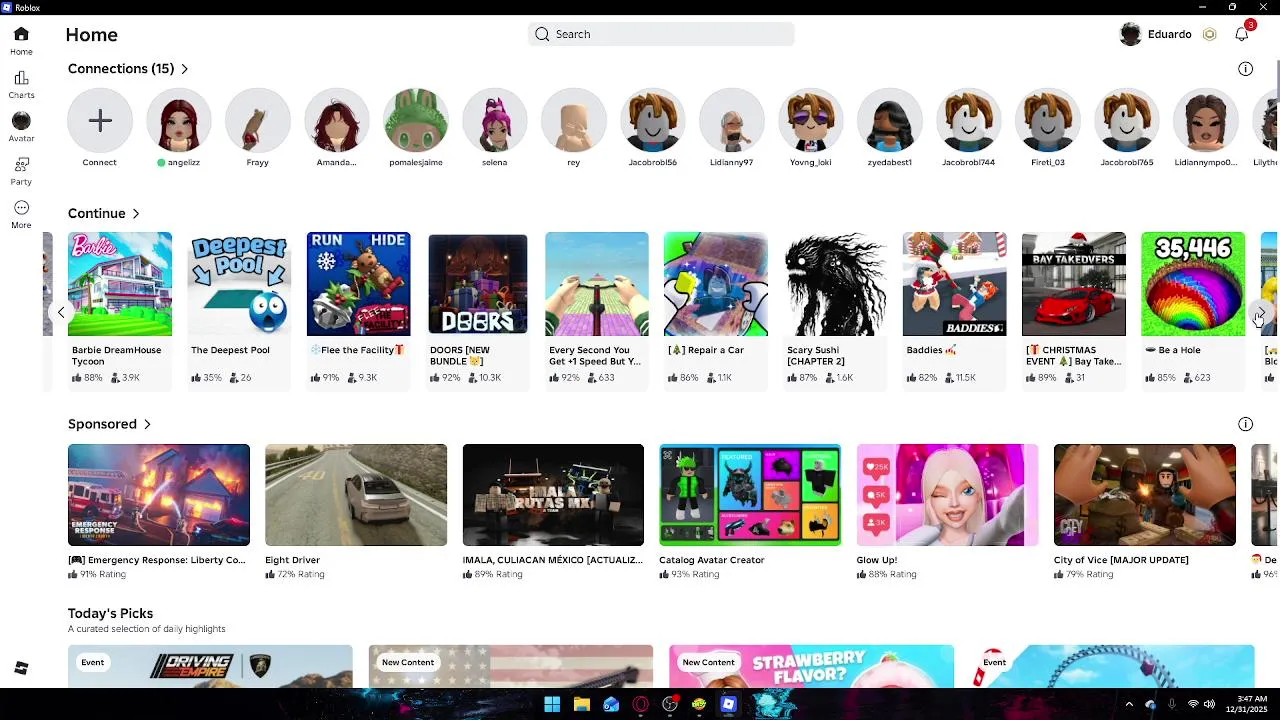The image size is (1280, 720).
Task: Open the Roblox taskbar icon
Action: tap(729, 704)
